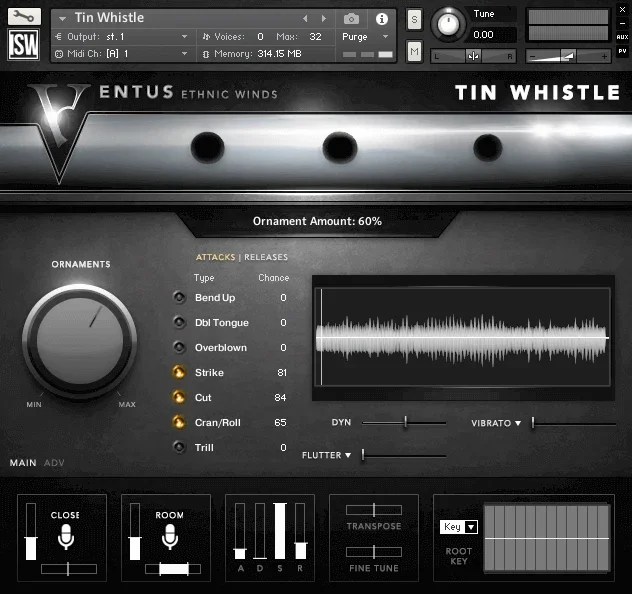Open the Midi Ch dropdown
Screen dimensions: 632x594
click(x=184, y=54)
